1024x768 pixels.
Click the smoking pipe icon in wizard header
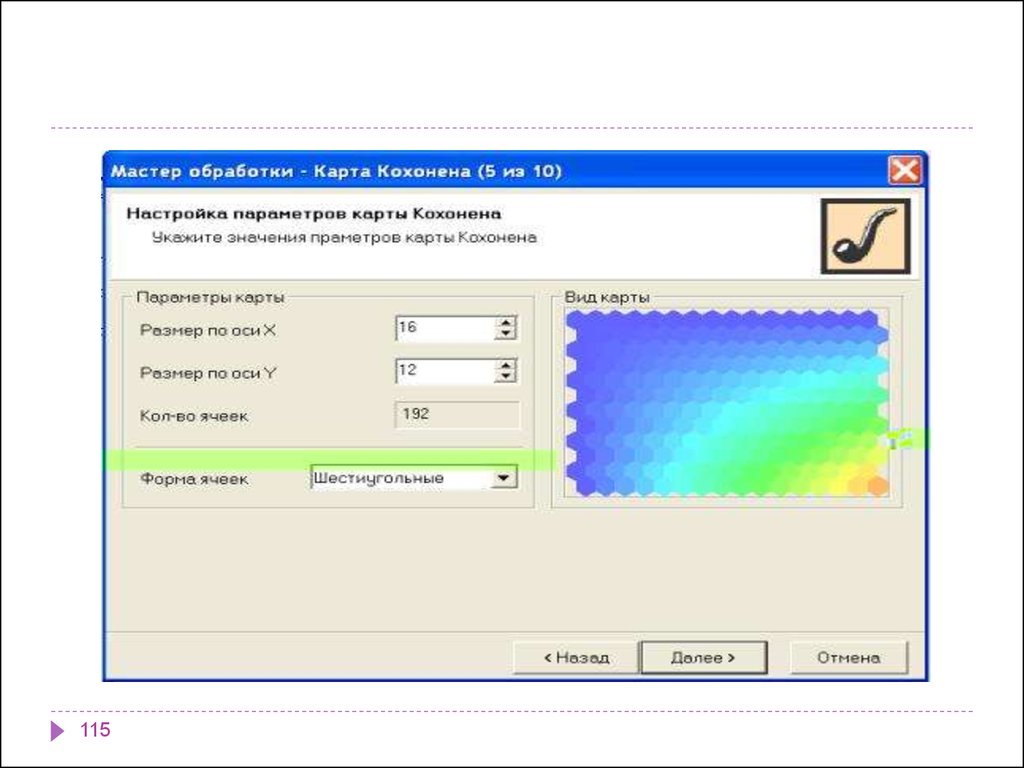click(865, 236)
